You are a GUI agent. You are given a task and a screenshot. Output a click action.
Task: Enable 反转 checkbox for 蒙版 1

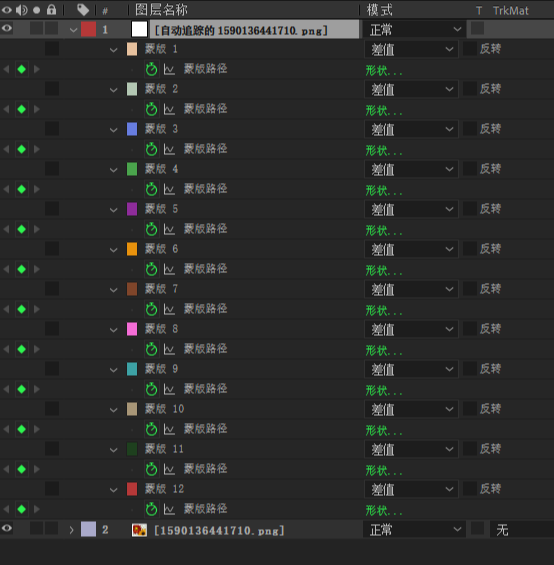pyautogui.click(x=470, y=49)
